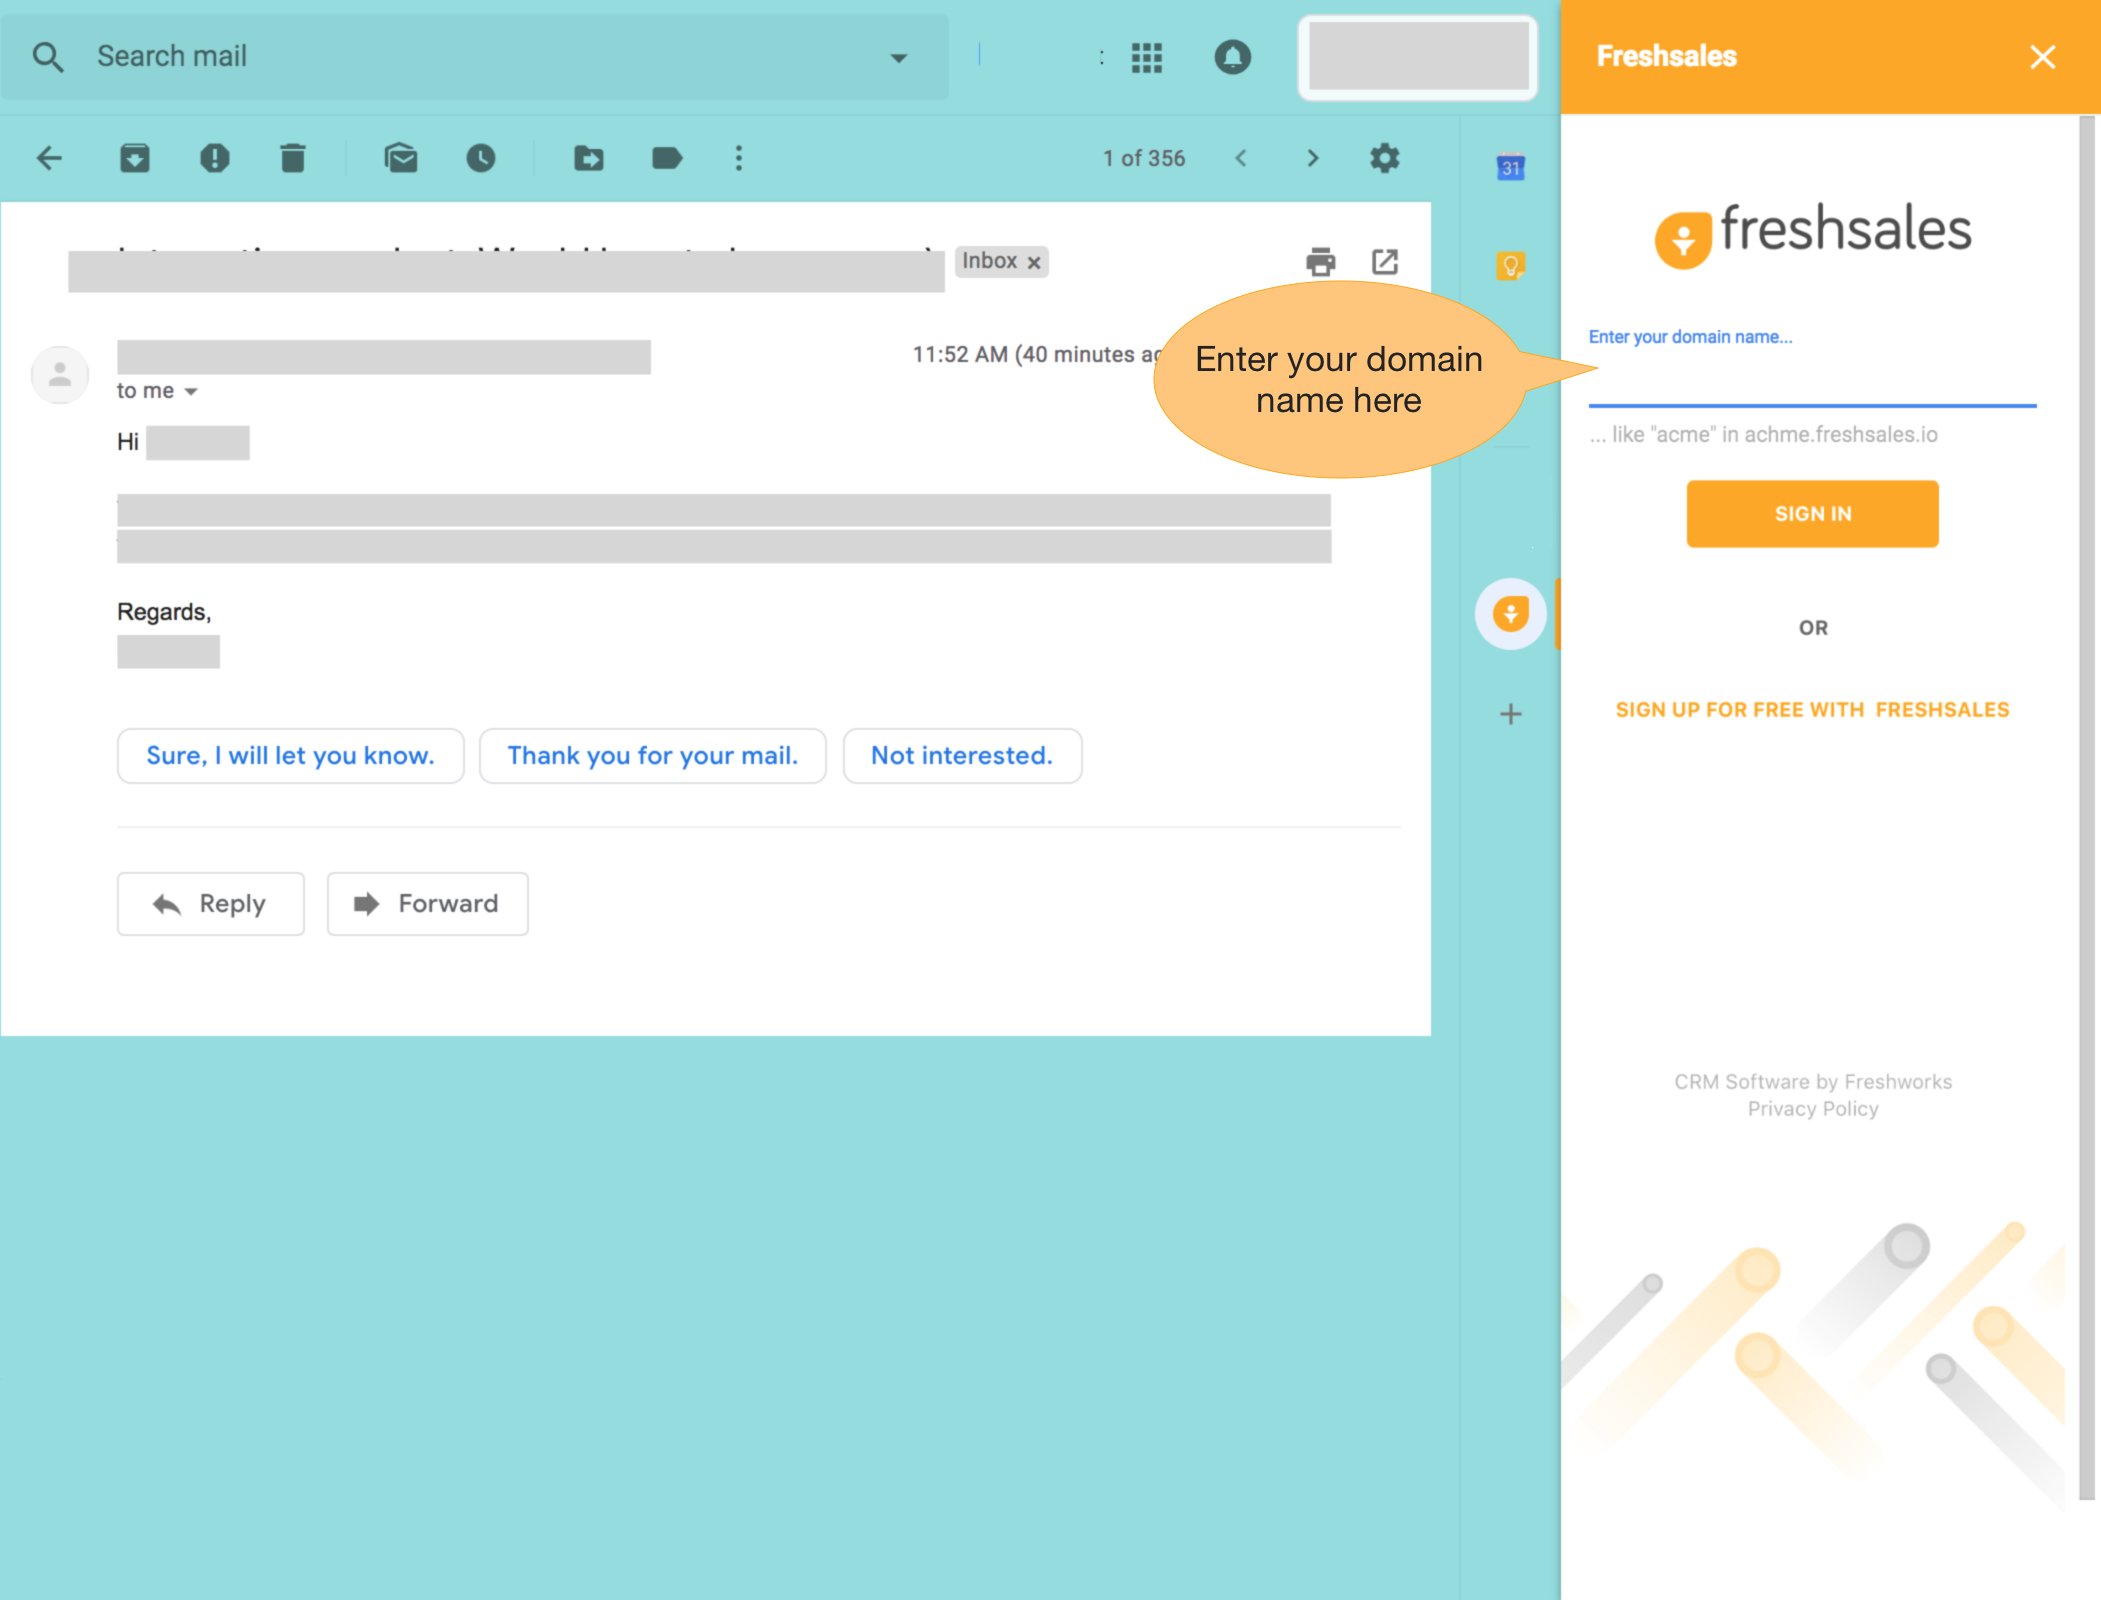Screen dimensions: 2101x1600
Task: Click 'Sign up for free with Freshsales' link
Action: pos(1812,710)
